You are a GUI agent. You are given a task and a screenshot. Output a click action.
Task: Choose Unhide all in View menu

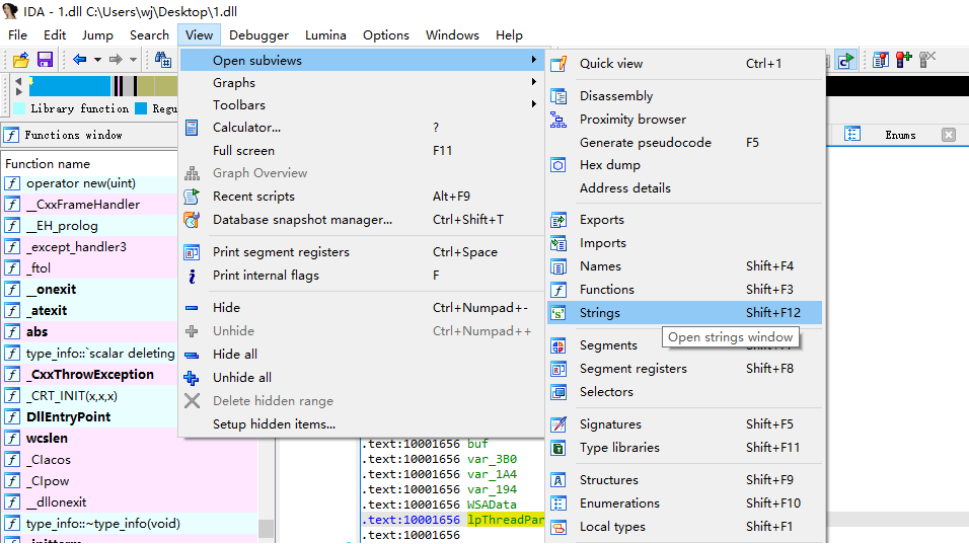pyautogui.click(x=362, y=378)
